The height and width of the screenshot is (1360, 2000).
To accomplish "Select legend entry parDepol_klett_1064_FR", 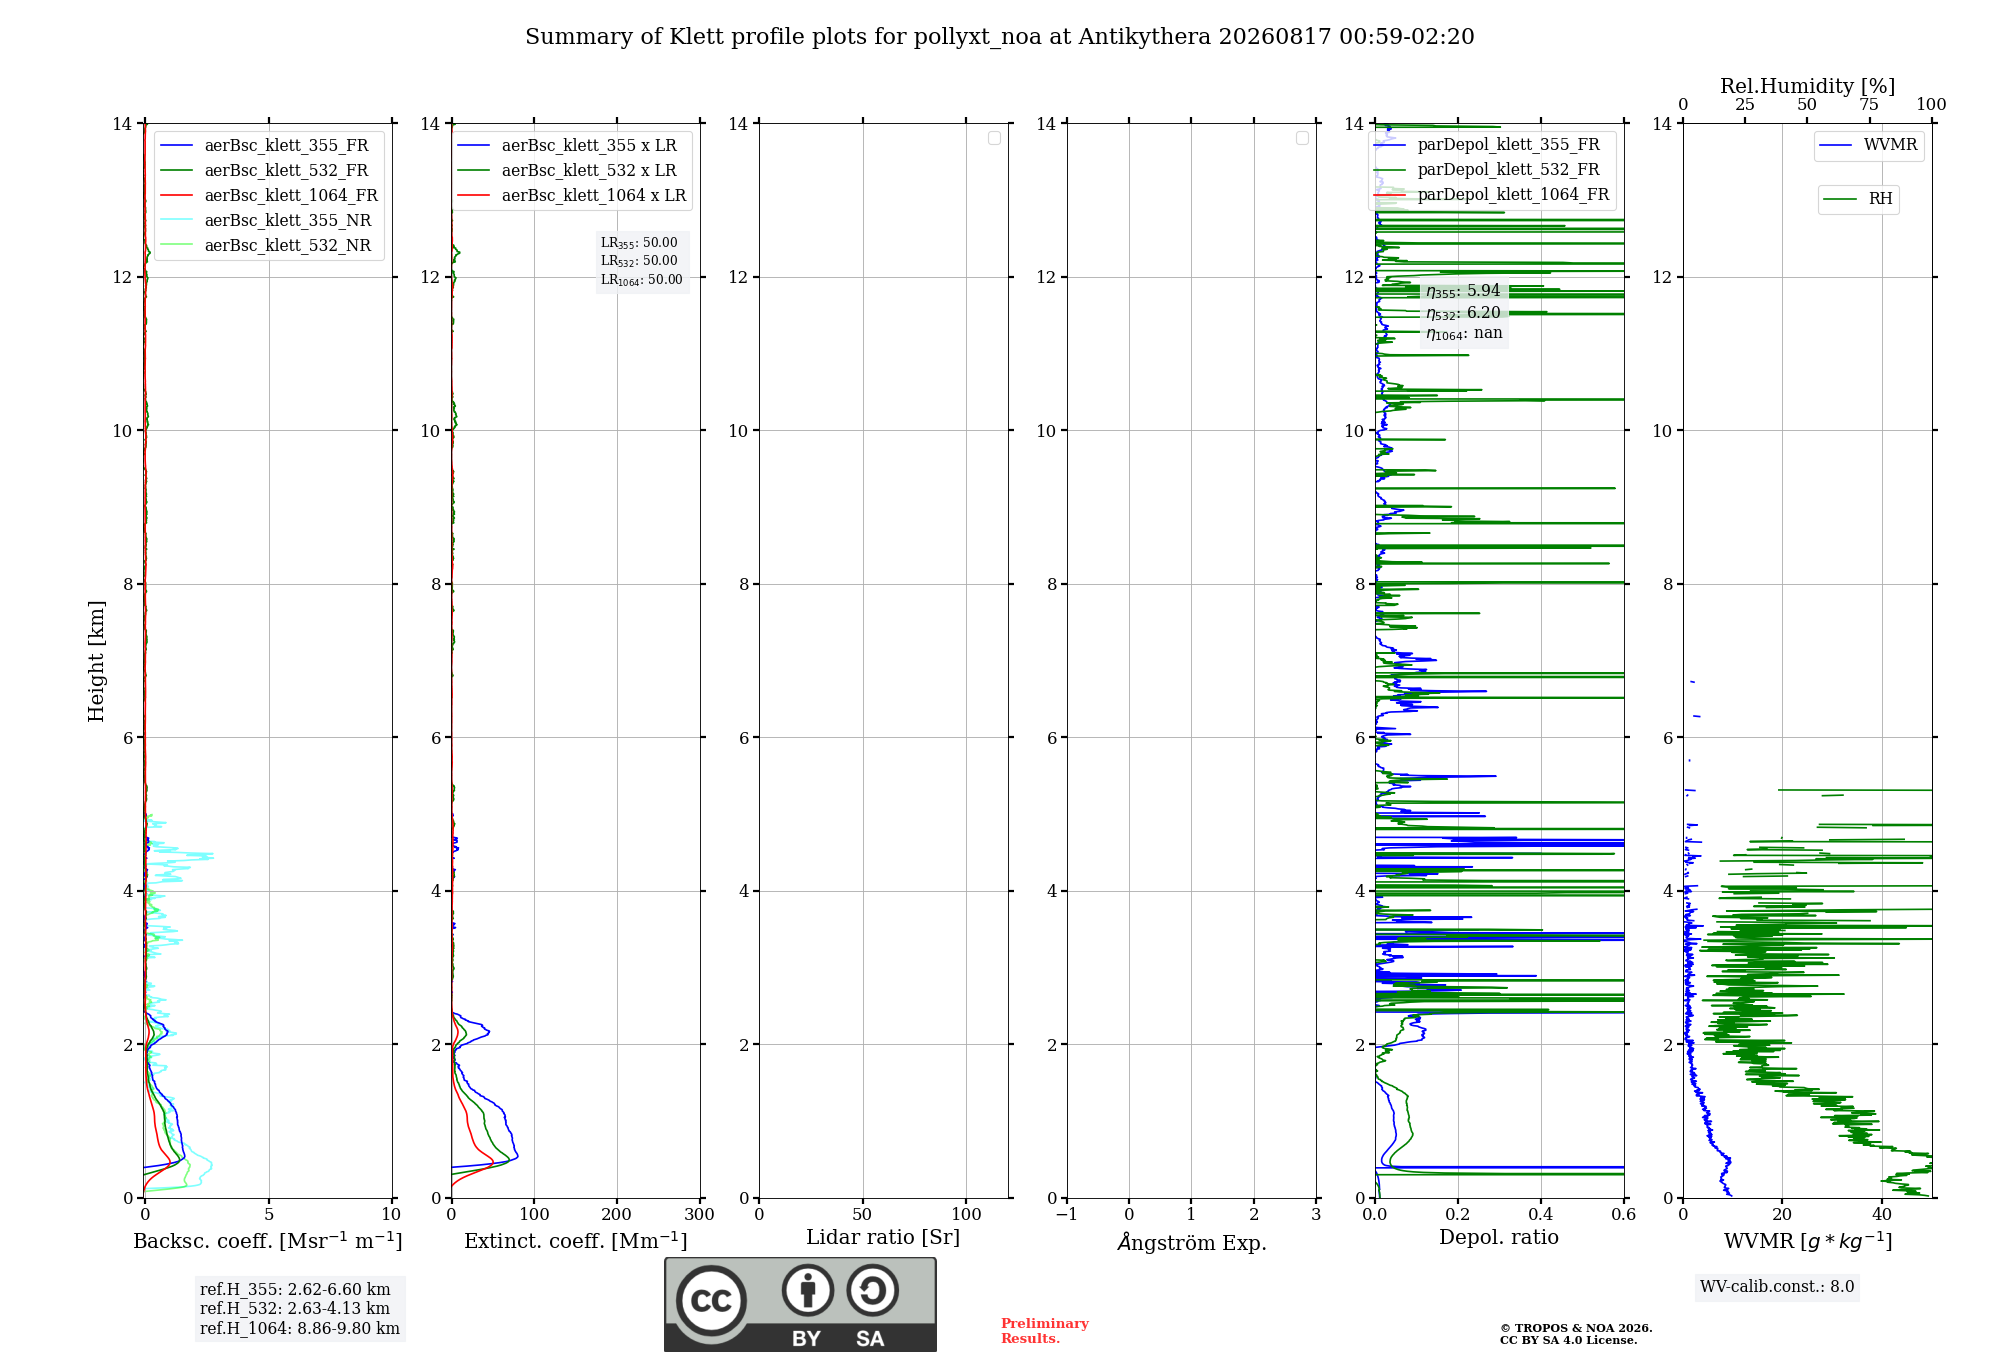I will (1492, 195).
